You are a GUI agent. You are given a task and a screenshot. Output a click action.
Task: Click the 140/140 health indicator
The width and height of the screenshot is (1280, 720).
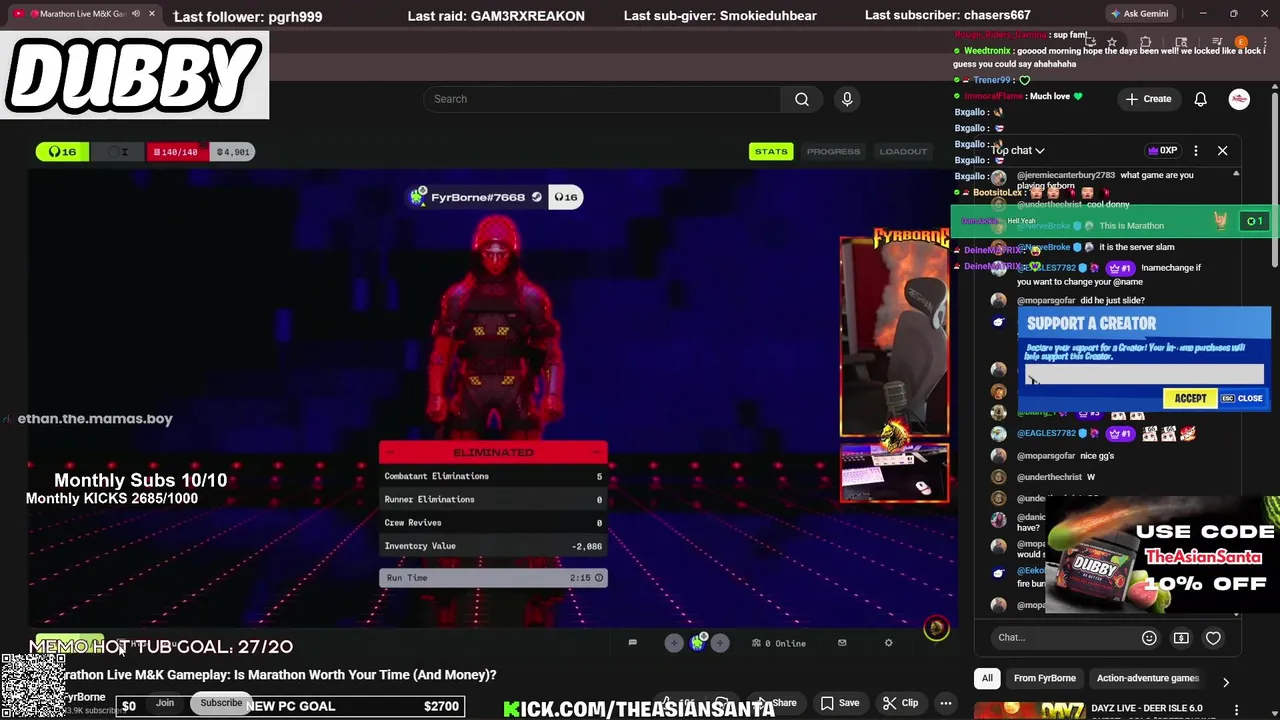tap(176, 152)
